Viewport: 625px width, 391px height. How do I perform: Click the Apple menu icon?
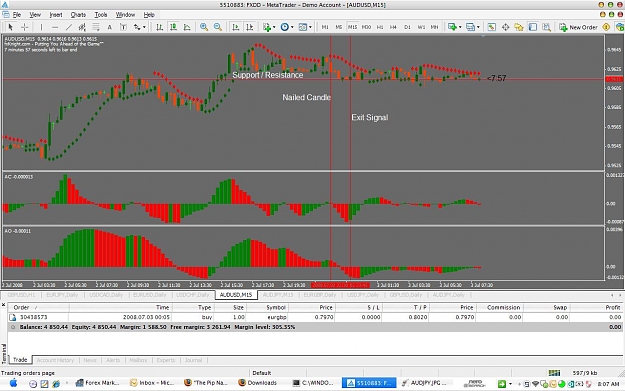click(13, 383)
